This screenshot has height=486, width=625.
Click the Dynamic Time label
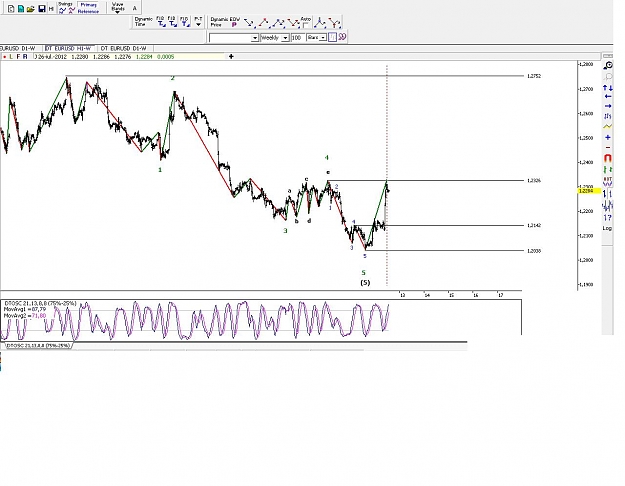[x=143, y=22]
